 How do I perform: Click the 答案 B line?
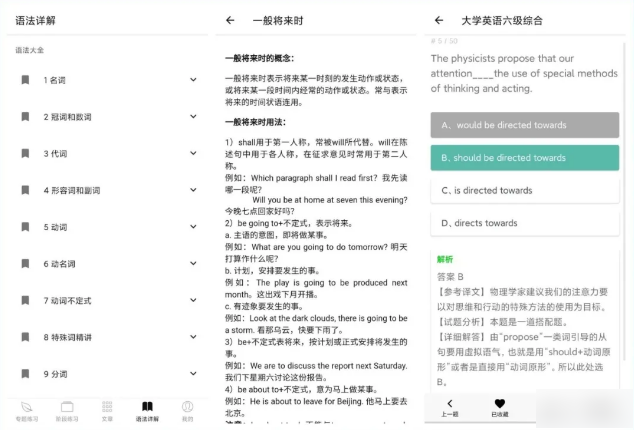coord(450,277)
